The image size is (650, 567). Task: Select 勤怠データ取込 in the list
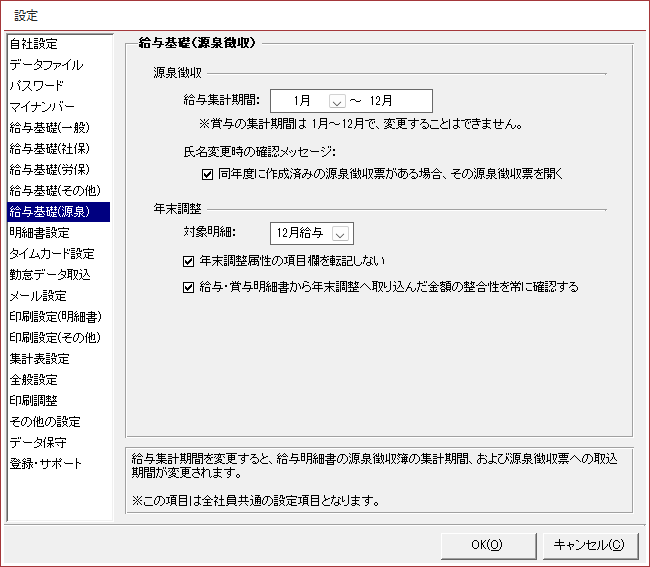coord(50,275)
